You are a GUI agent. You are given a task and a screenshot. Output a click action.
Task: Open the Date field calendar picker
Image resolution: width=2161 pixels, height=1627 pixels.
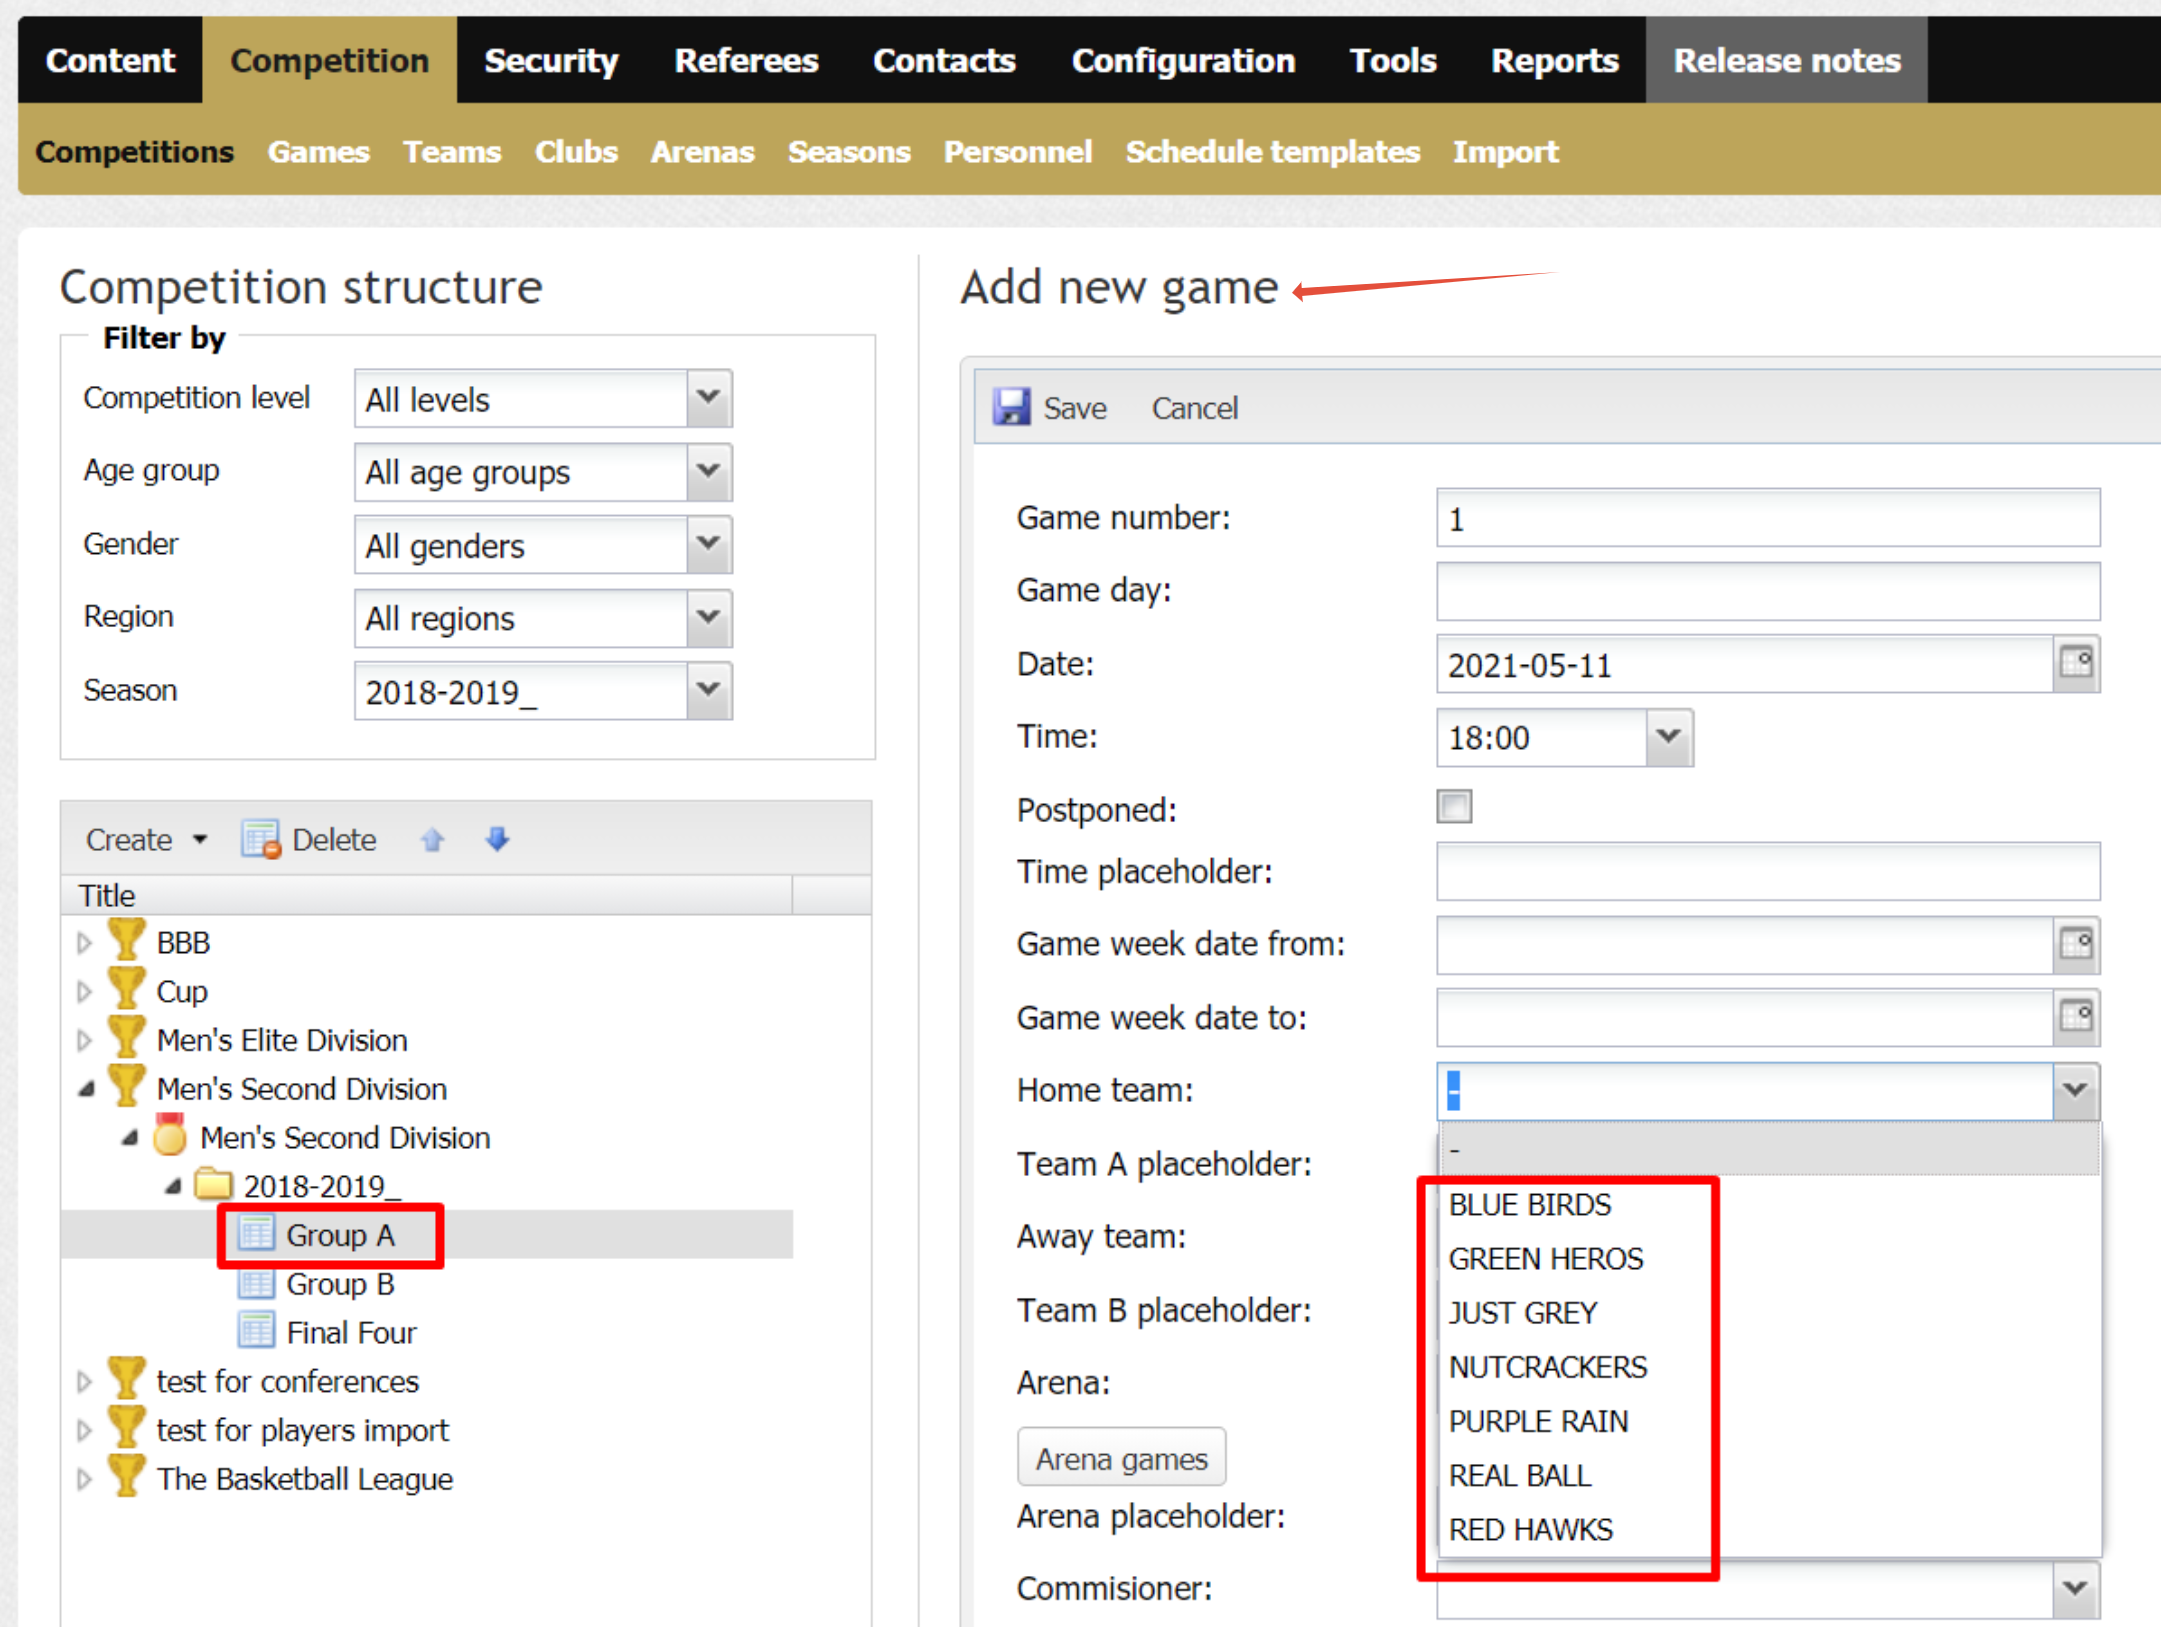pyautogui.click(x=2076, y=663)
